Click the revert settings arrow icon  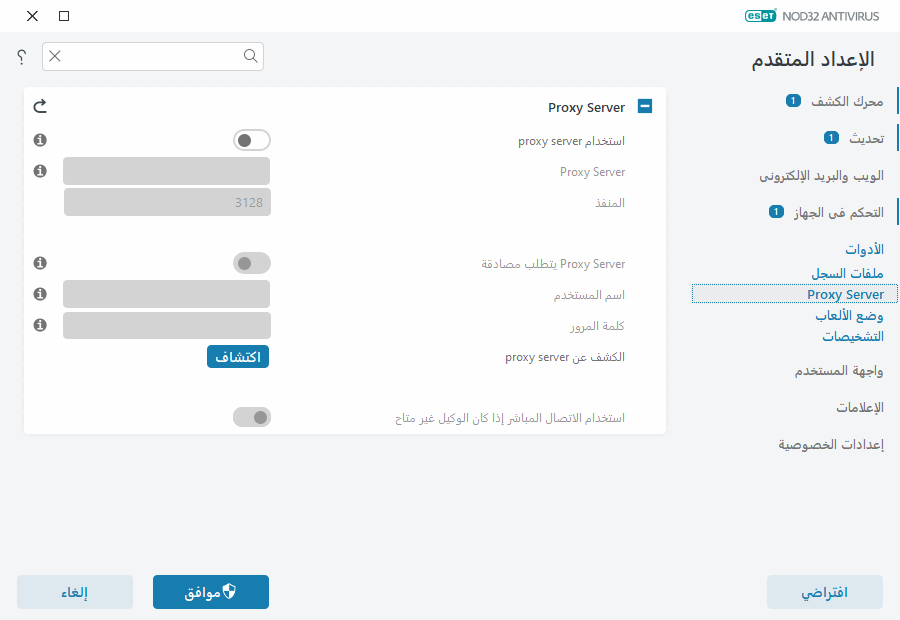(x=40, y=105)
